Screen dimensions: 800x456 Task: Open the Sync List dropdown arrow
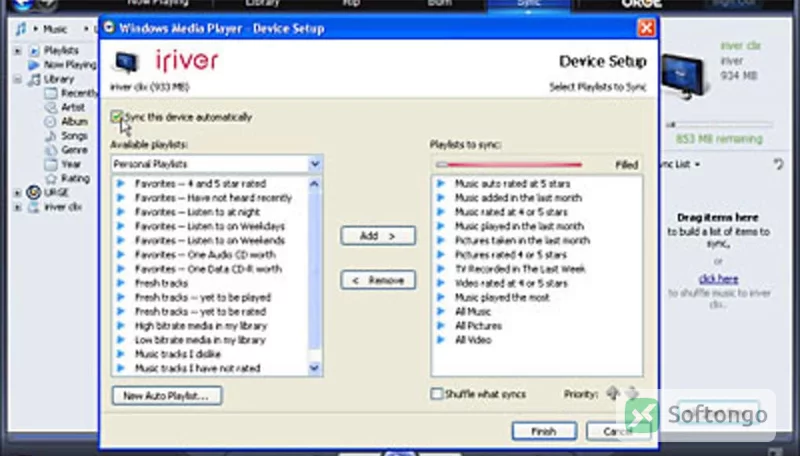pos(697,164)
